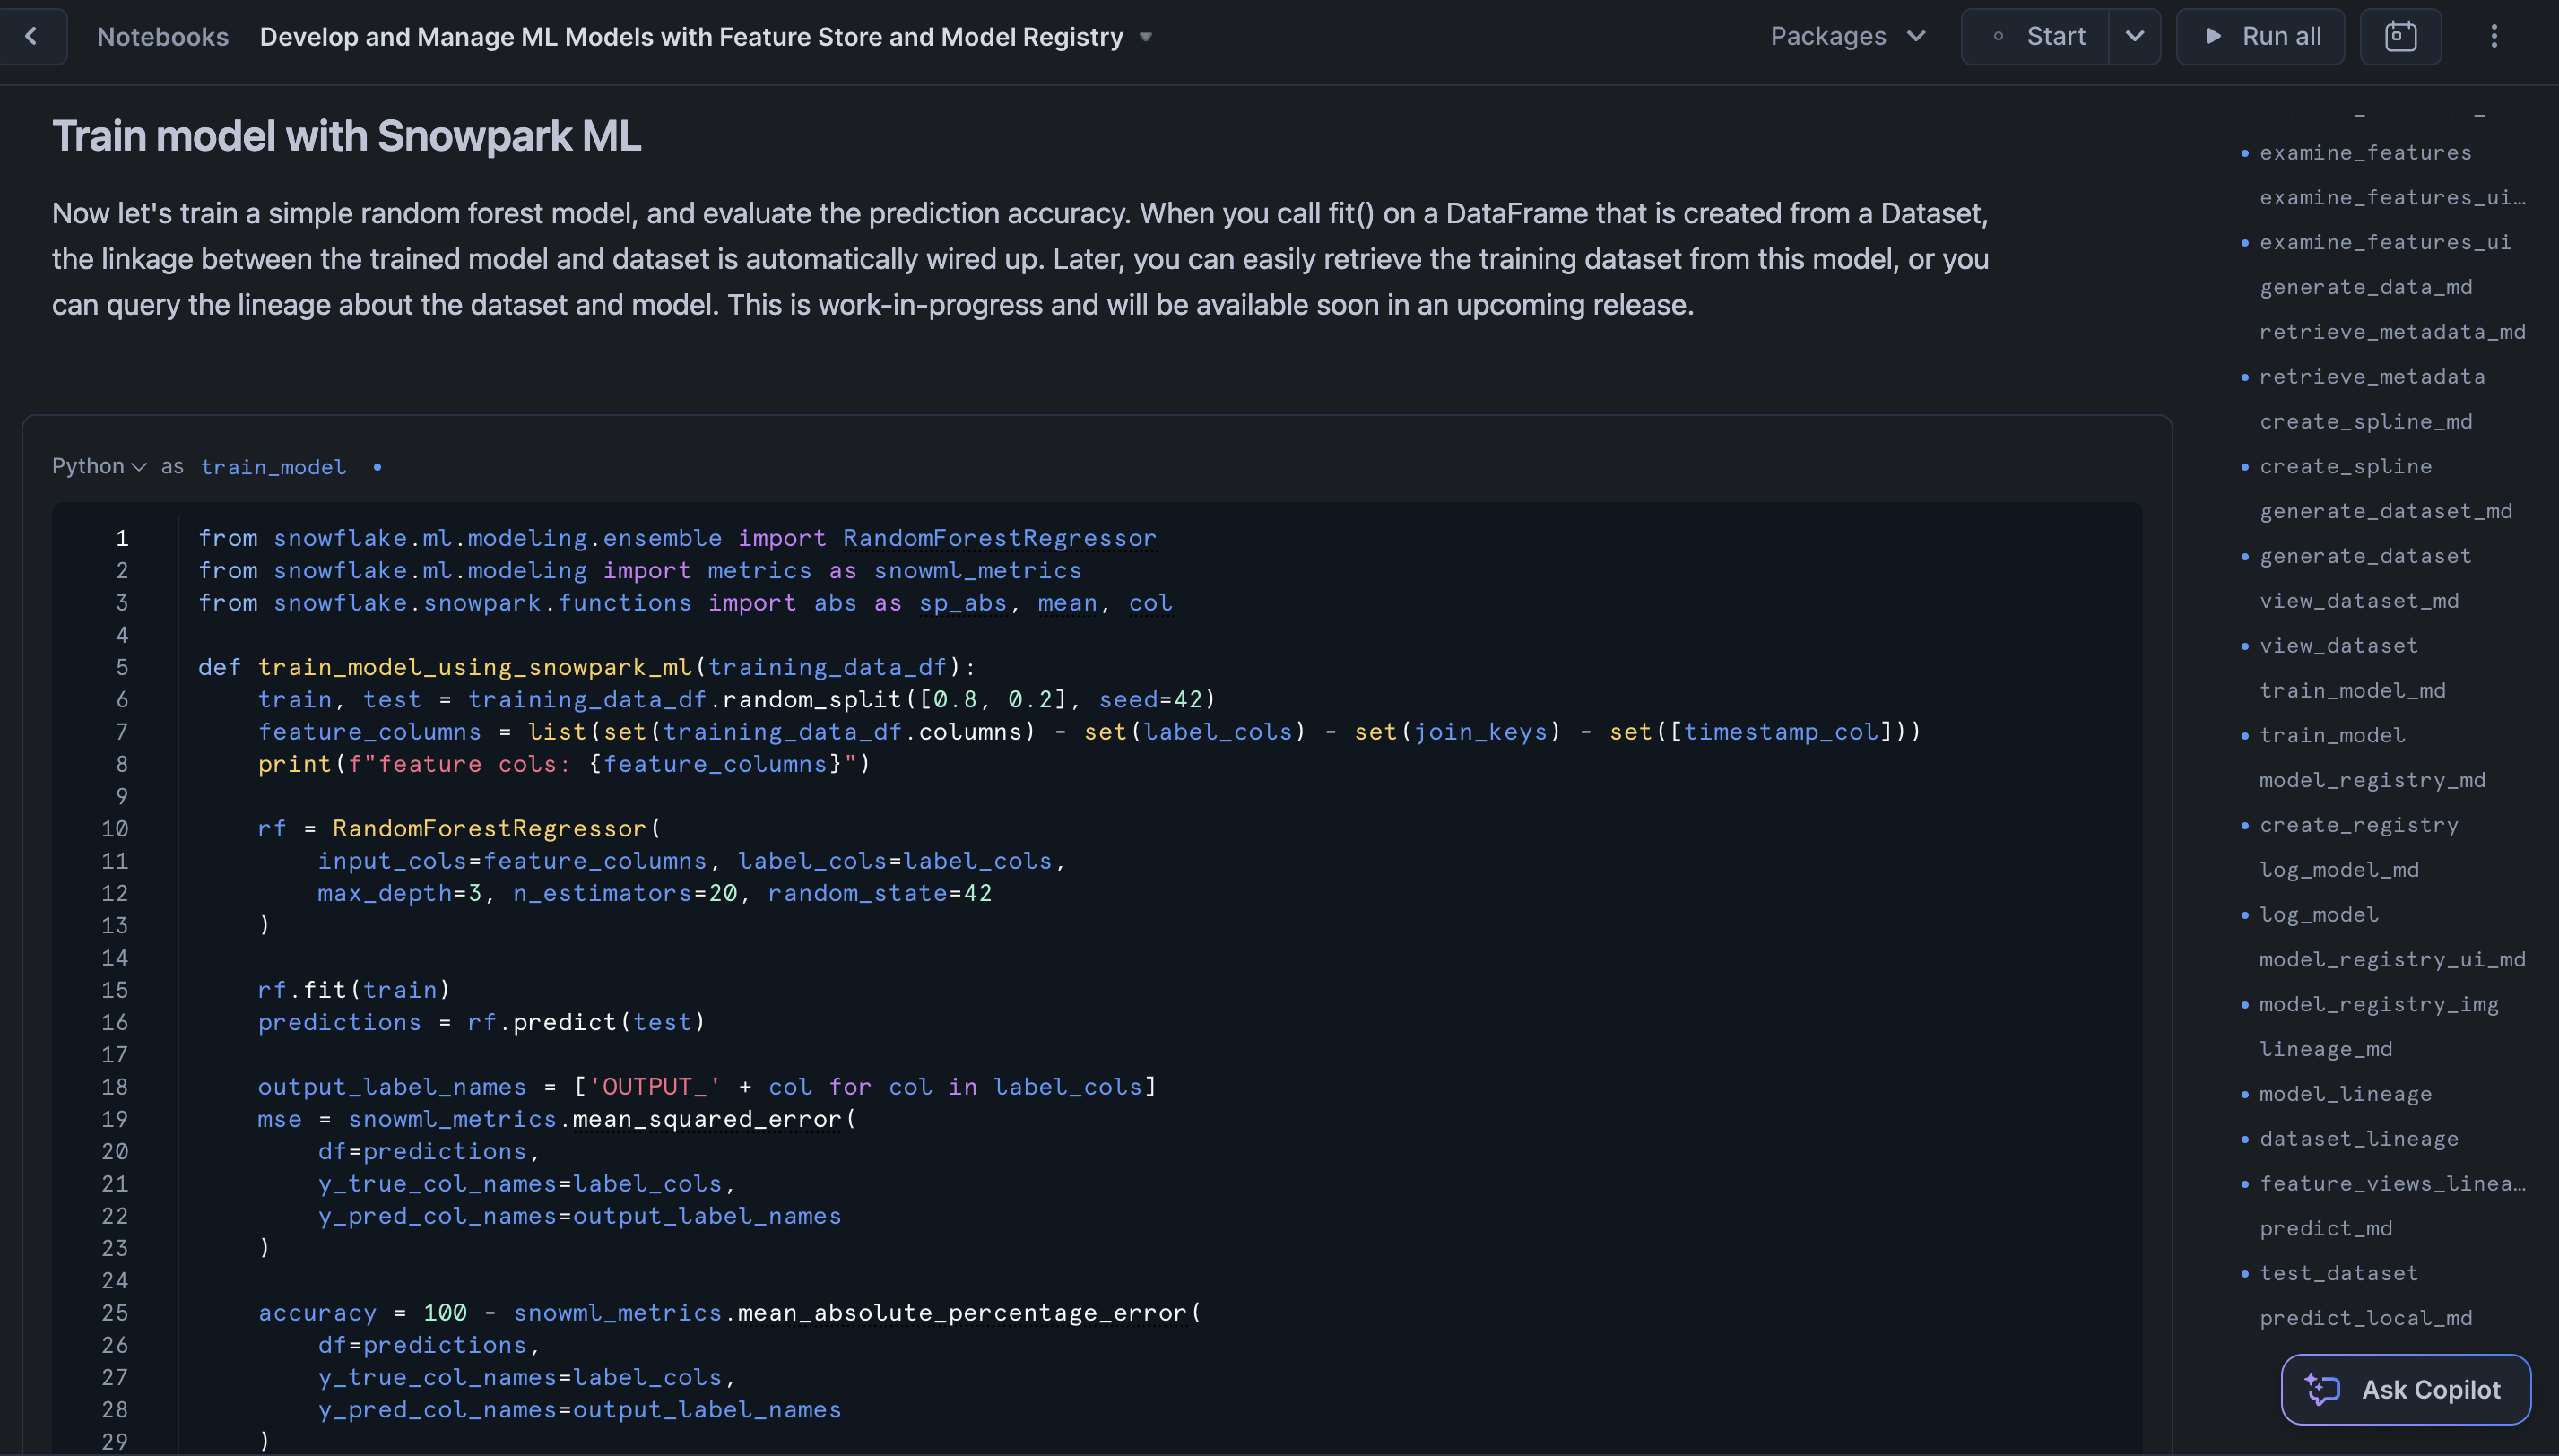Expand the notebook title dropdown arrow

1146,37
